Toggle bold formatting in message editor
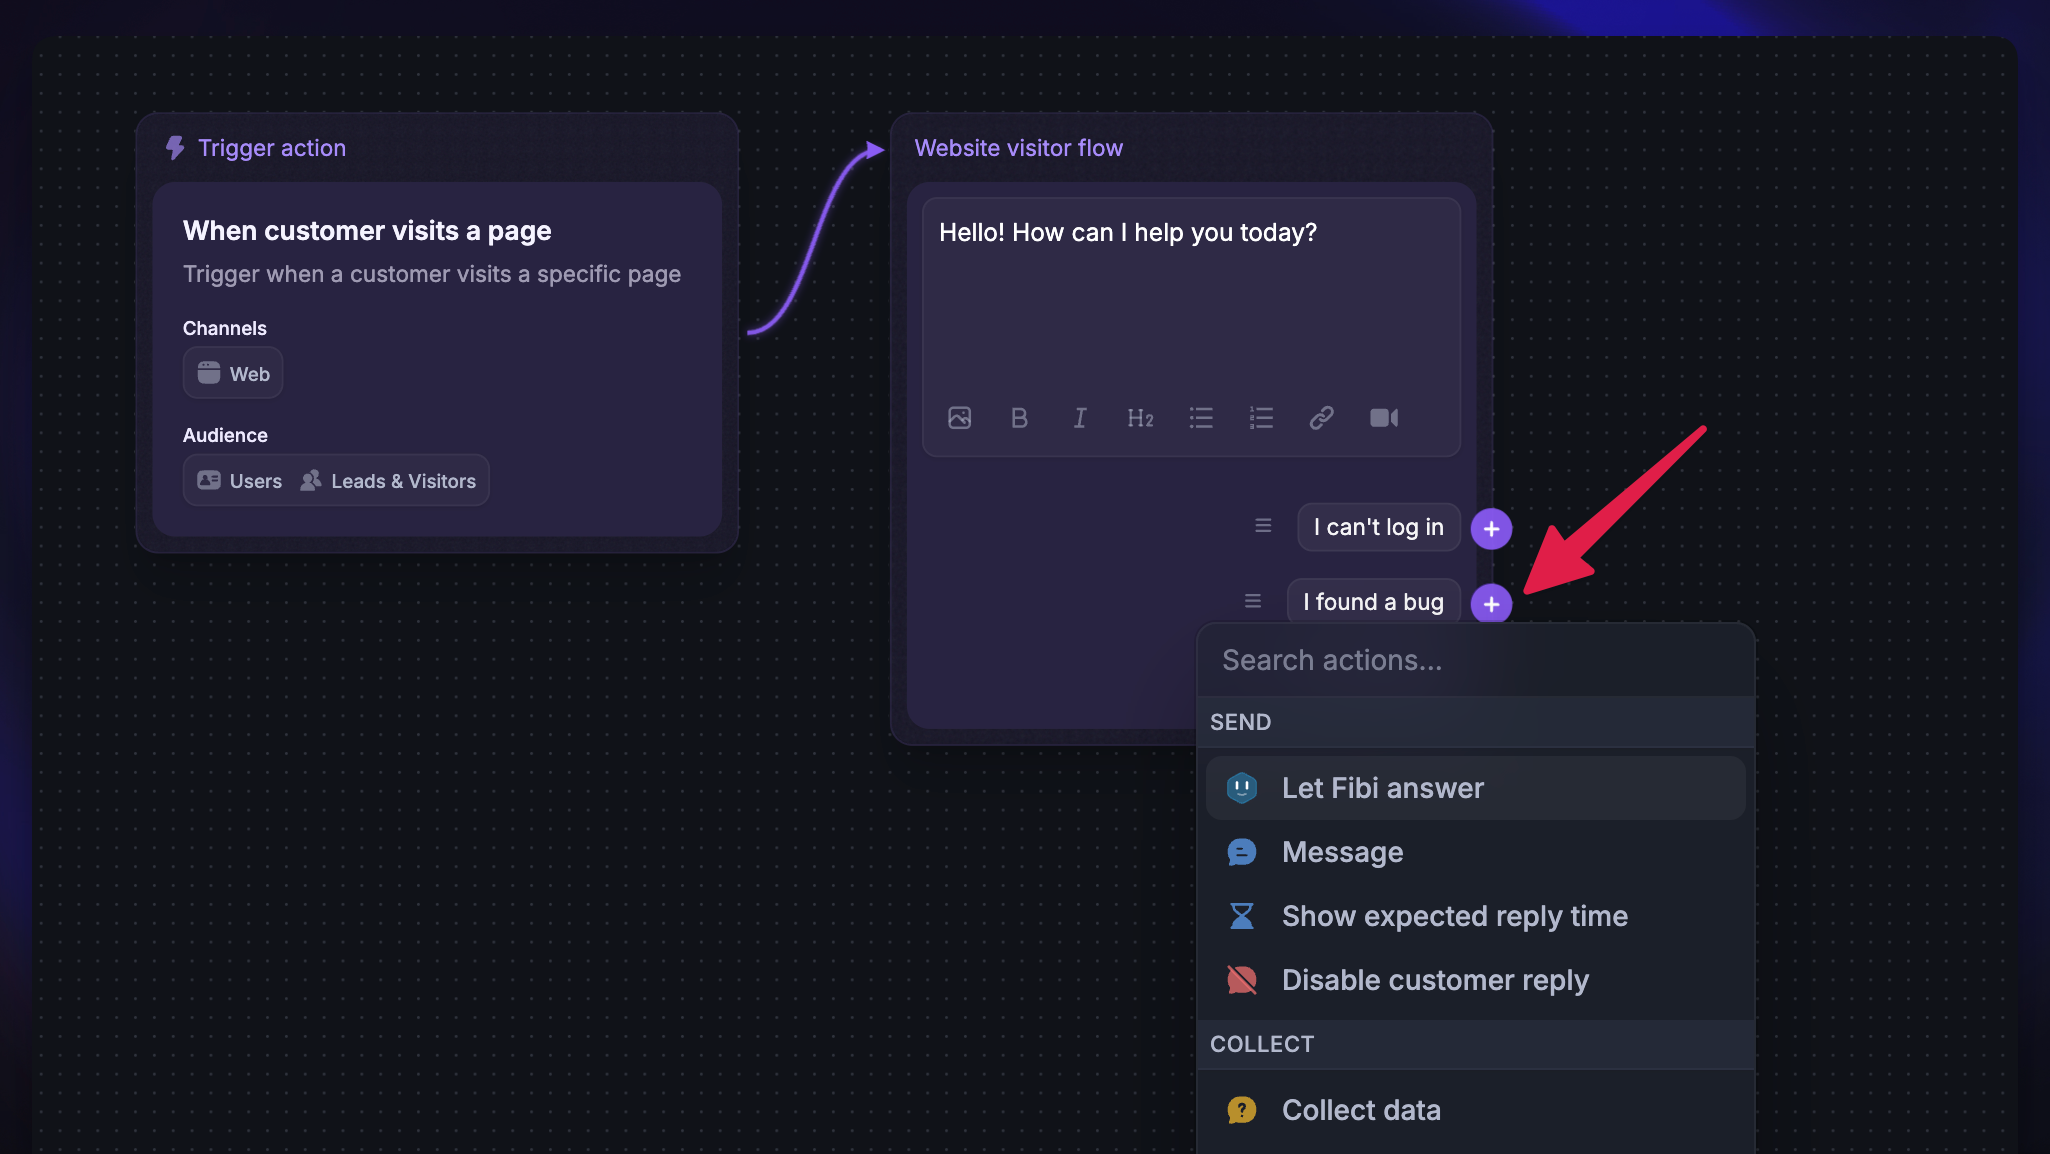The image size is (2050, 1154). pyautogui.click(x=1019, y=418)
